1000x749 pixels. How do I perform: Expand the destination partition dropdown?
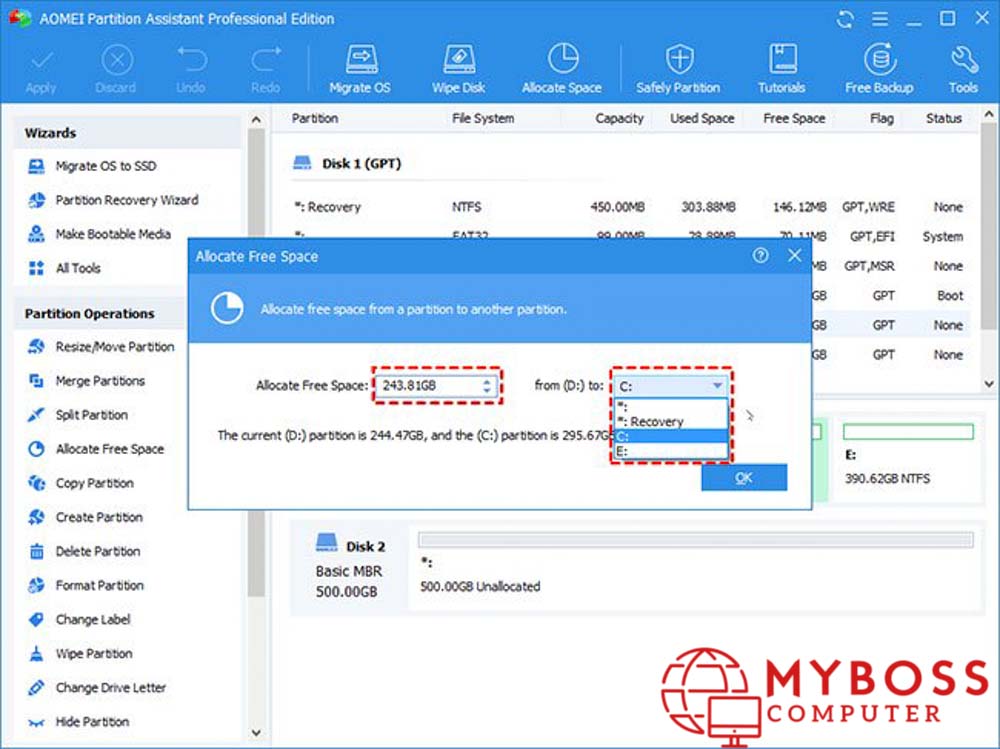click(717, 386)
